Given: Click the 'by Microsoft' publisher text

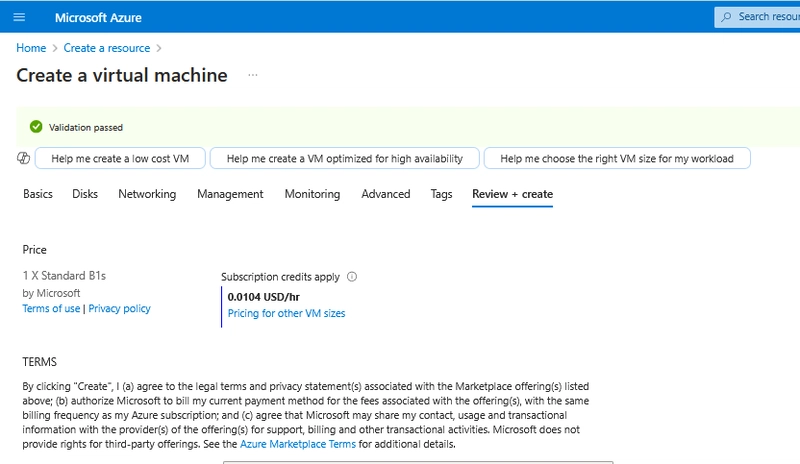Looking at the screenshot, I should tap(51, 293).
